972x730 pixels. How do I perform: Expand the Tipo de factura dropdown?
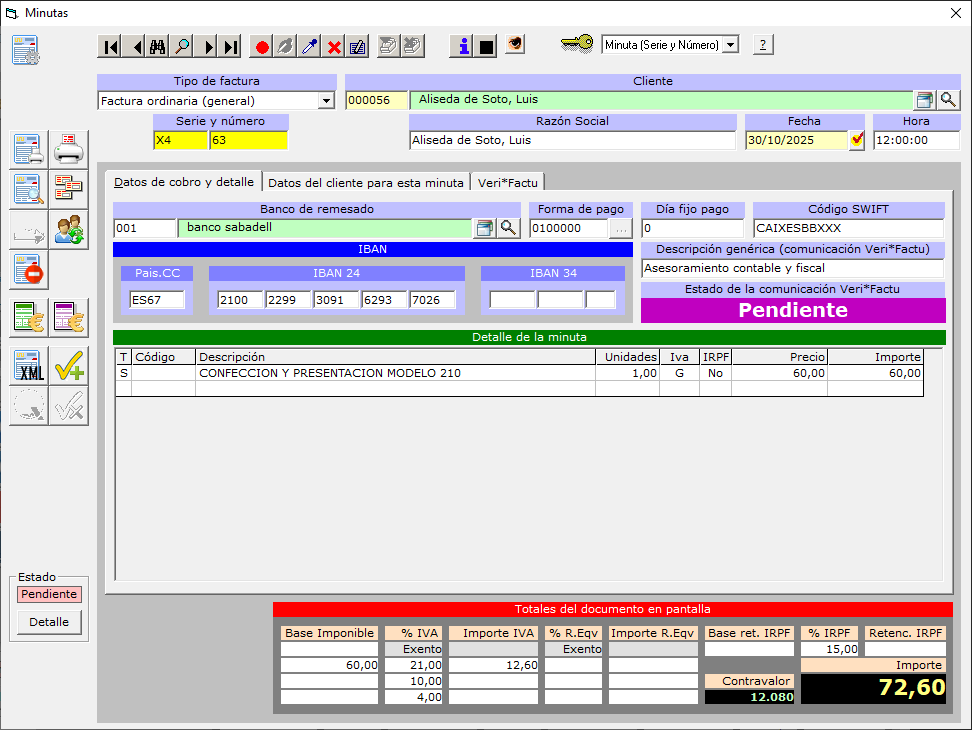pos(325,101)
